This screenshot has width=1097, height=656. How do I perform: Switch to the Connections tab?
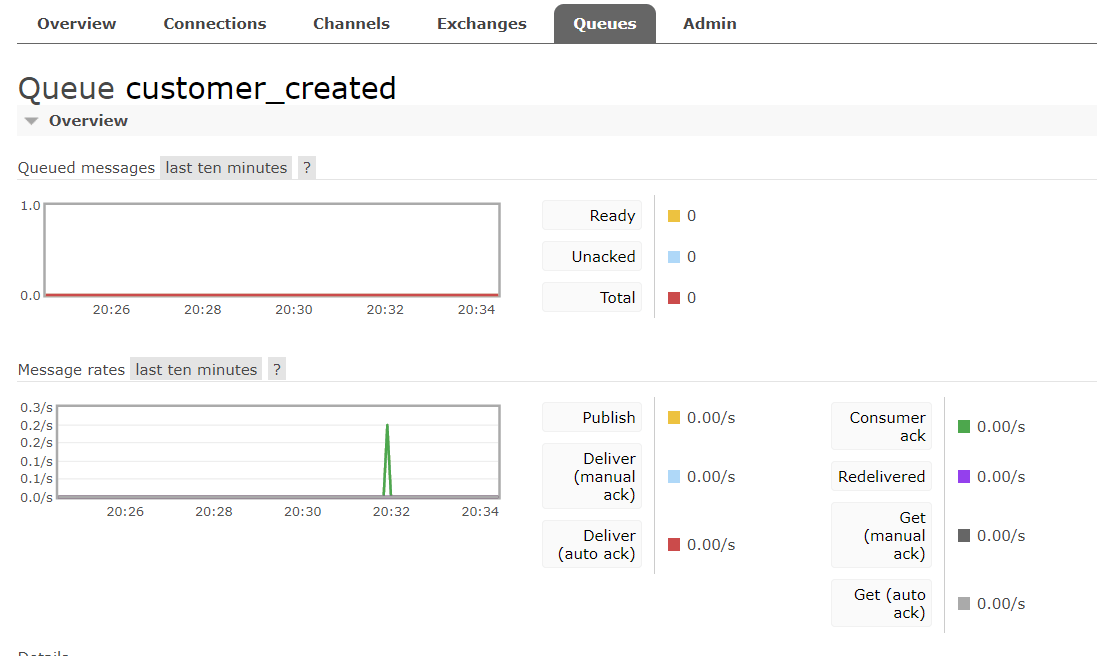click(215, 24)
